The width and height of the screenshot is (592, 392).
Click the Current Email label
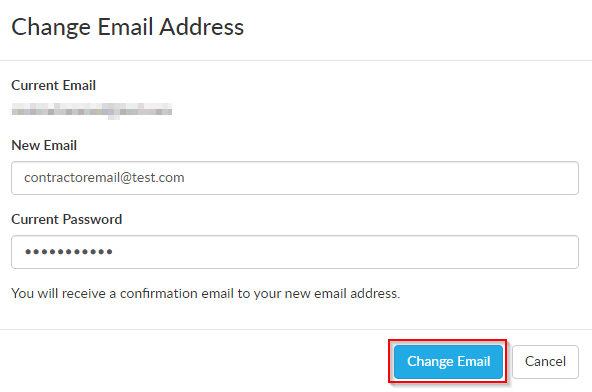[x=54, y=85]
